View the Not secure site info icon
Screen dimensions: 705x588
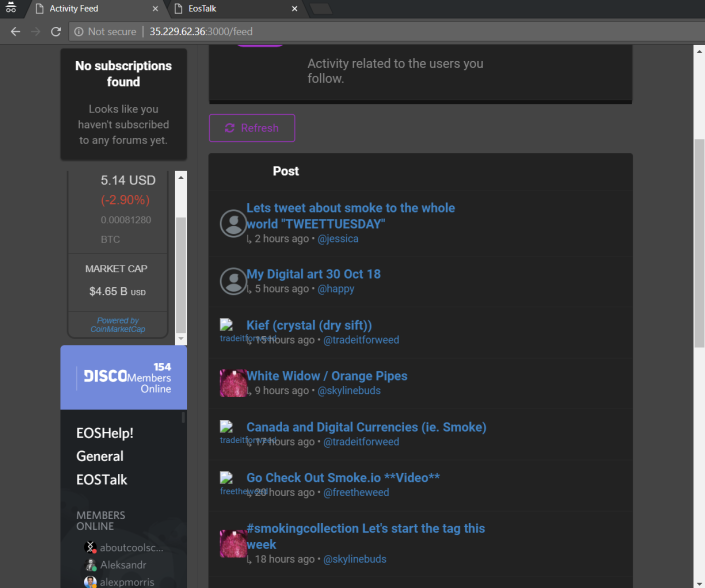point(79,31)
